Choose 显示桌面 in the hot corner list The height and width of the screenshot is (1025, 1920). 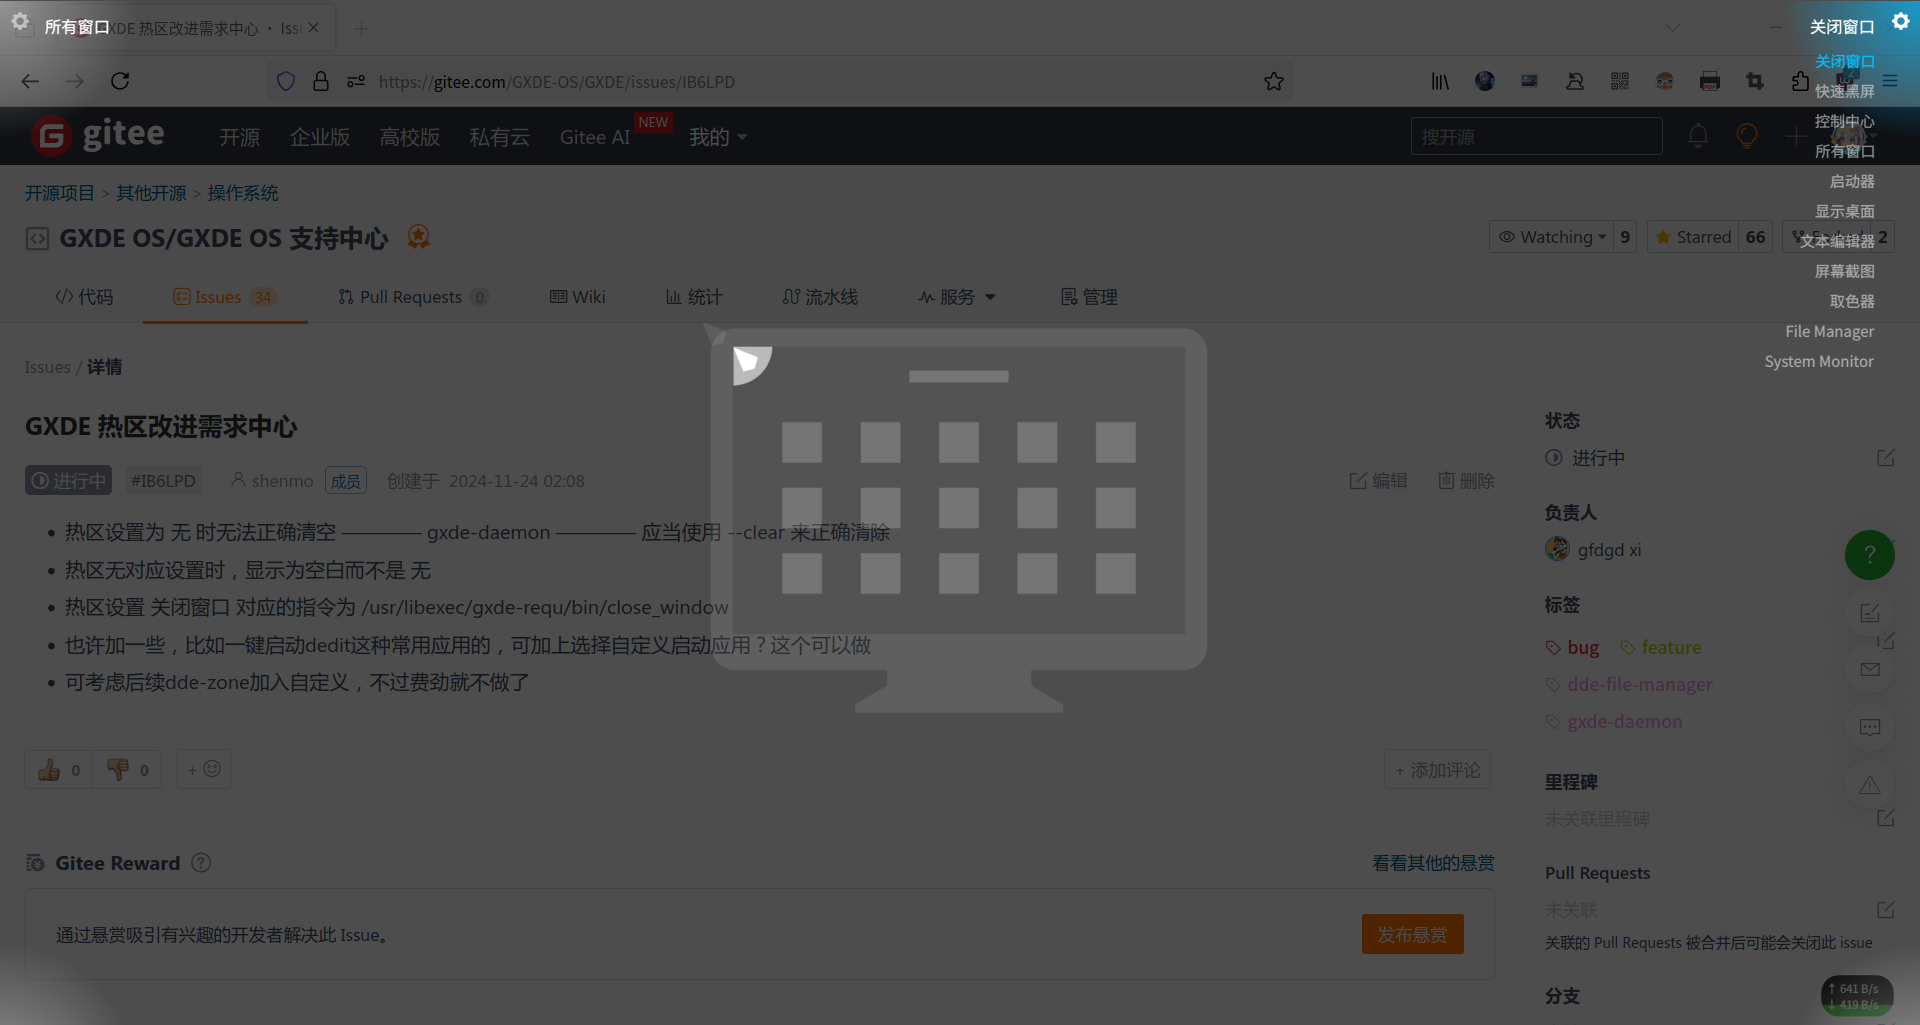pyautogui.click(x=1844, y=211)
